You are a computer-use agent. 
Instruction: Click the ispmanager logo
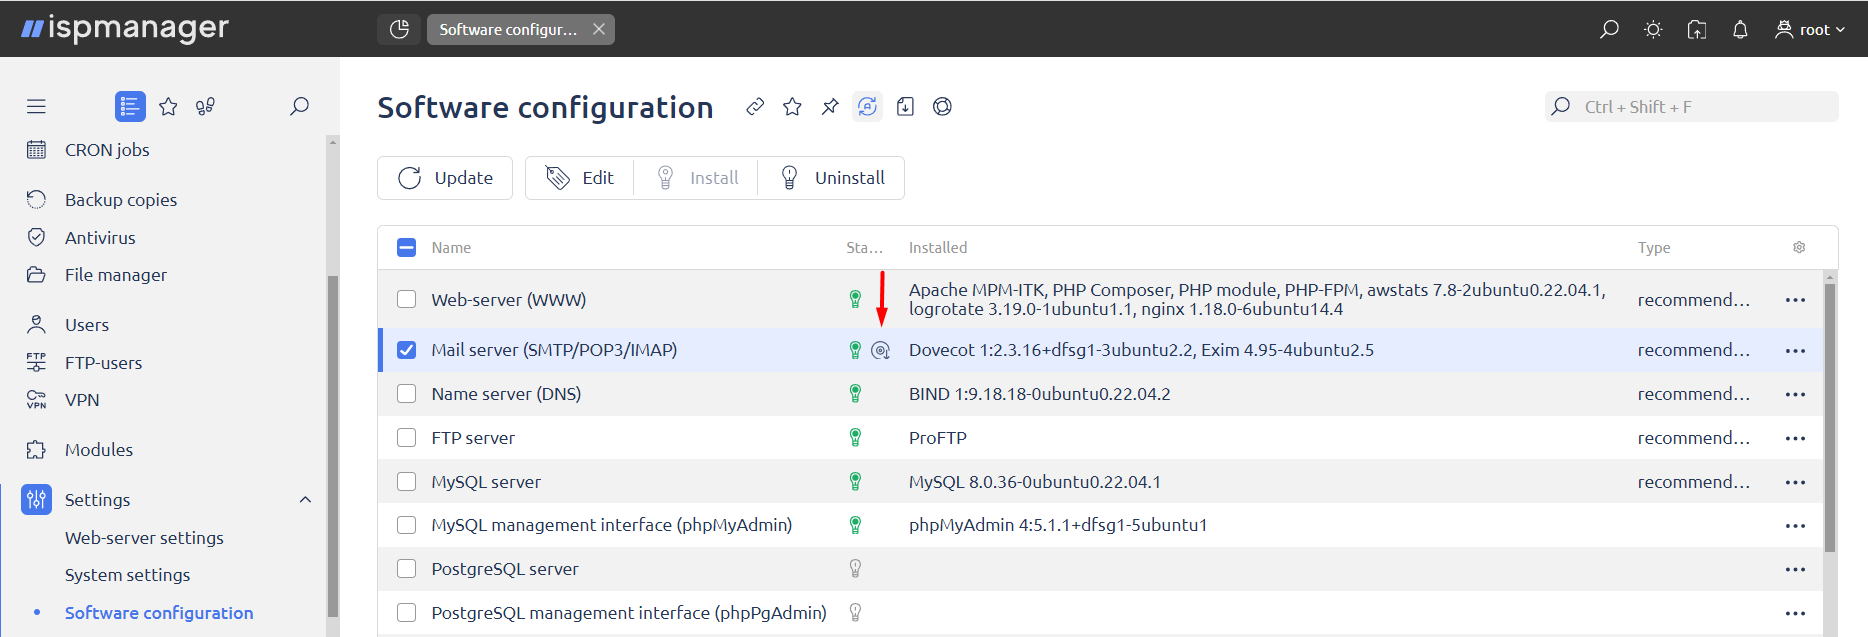pyautogui.click(x=125, y=28)
